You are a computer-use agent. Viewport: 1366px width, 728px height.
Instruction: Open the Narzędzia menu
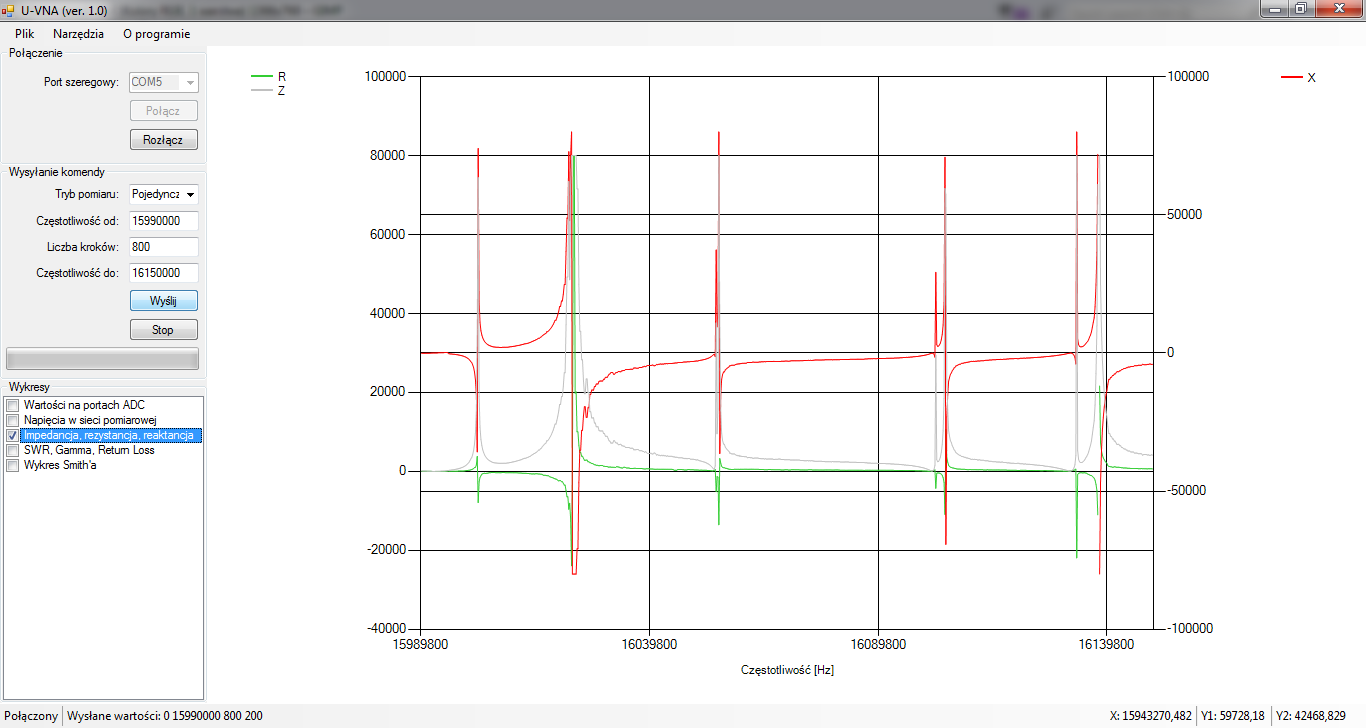tap(78, 33)
